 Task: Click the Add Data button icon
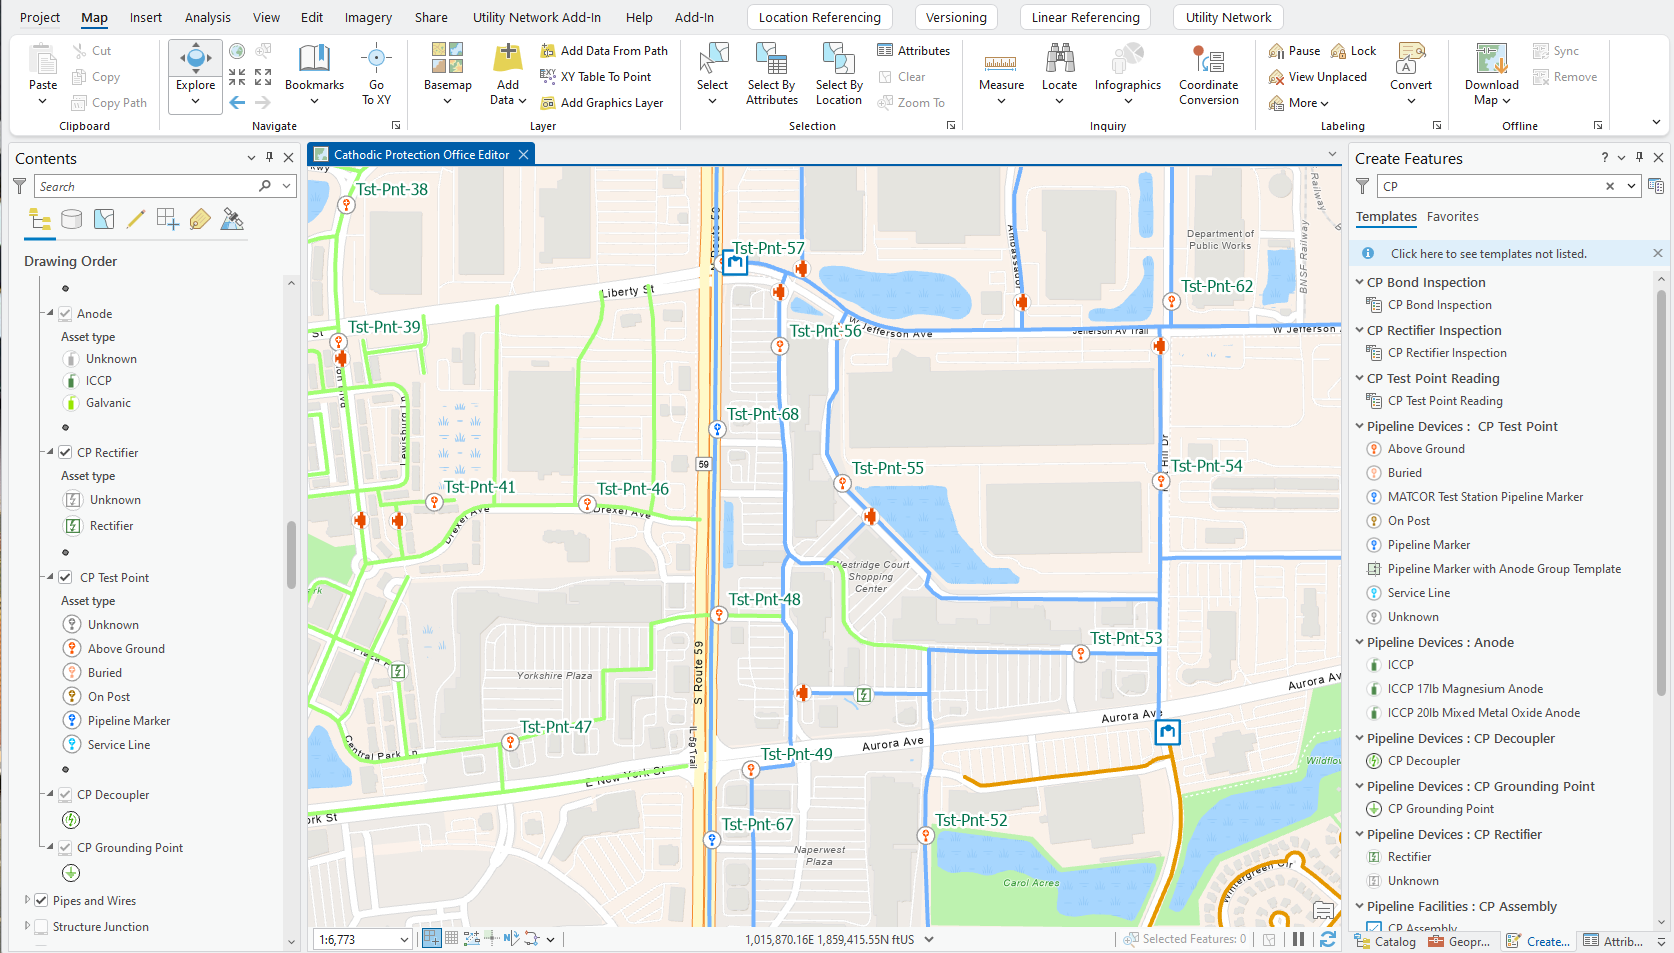(x=508, y=57)
